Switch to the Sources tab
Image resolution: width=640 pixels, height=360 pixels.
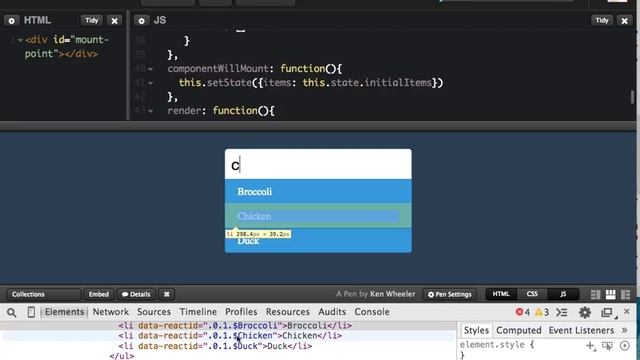[x=154, y=312]
